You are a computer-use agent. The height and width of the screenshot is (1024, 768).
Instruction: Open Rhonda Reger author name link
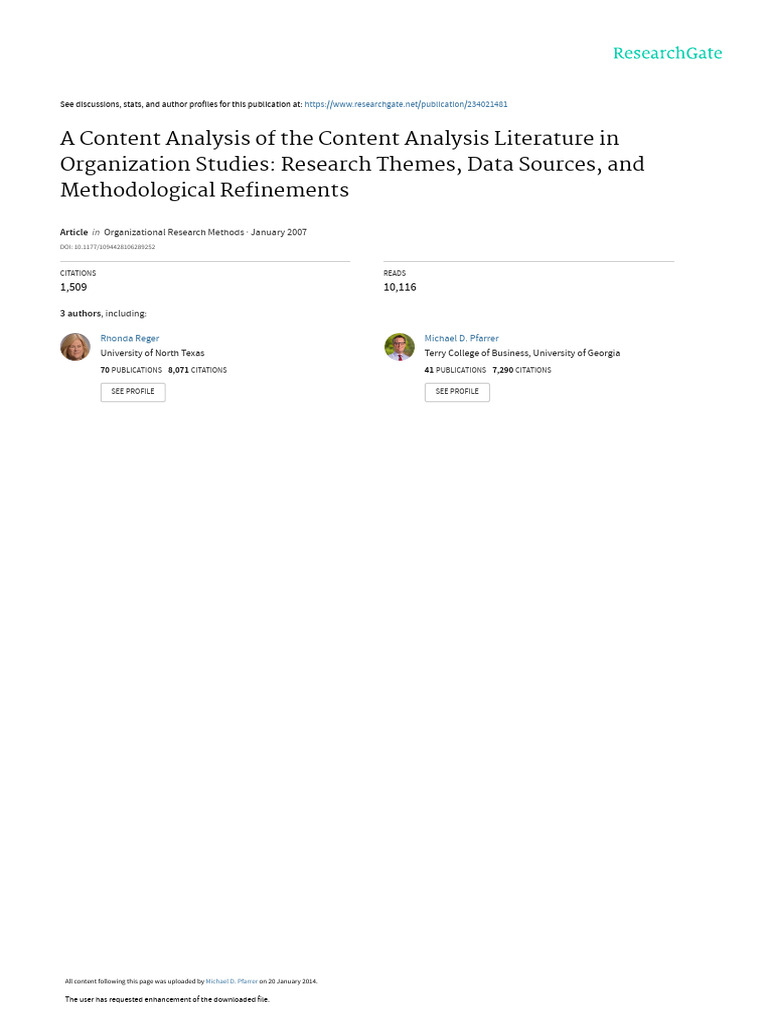[130, 339]
